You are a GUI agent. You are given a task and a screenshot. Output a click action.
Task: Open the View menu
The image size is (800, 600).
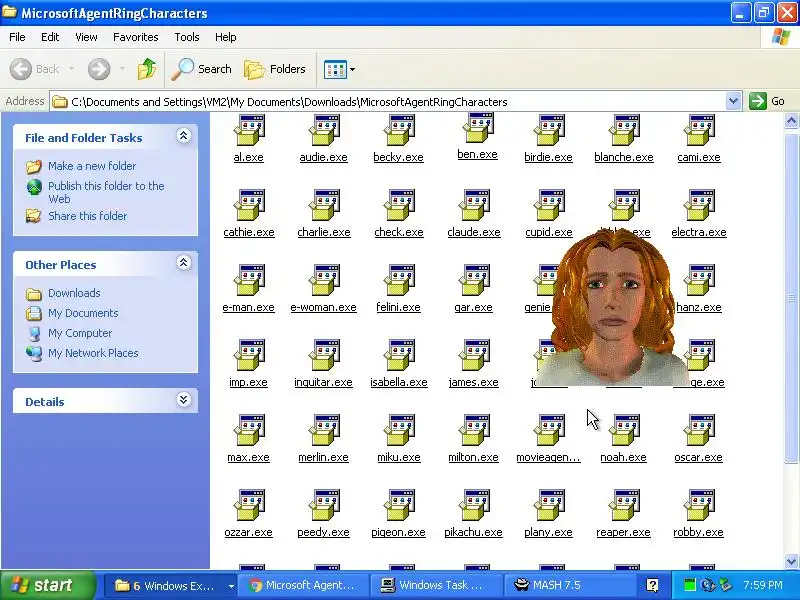tap(86, 37)
